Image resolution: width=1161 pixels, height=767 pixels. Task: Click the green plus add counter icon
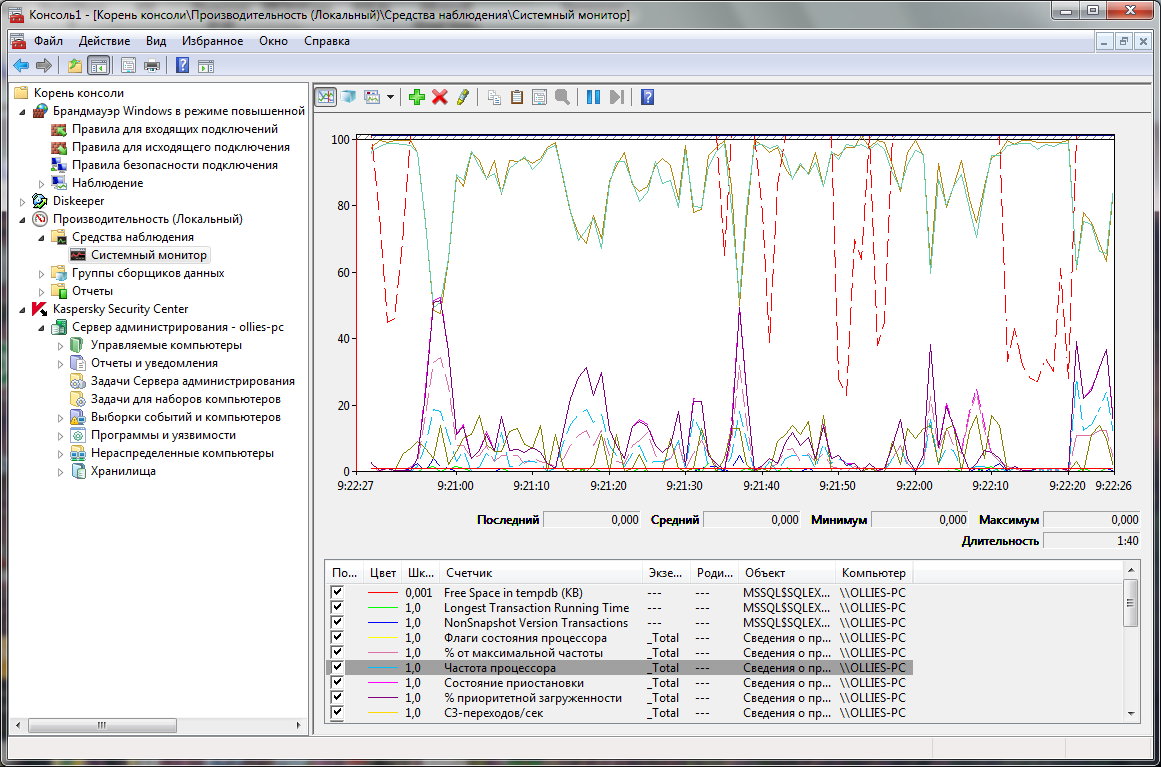click(417, 97)
